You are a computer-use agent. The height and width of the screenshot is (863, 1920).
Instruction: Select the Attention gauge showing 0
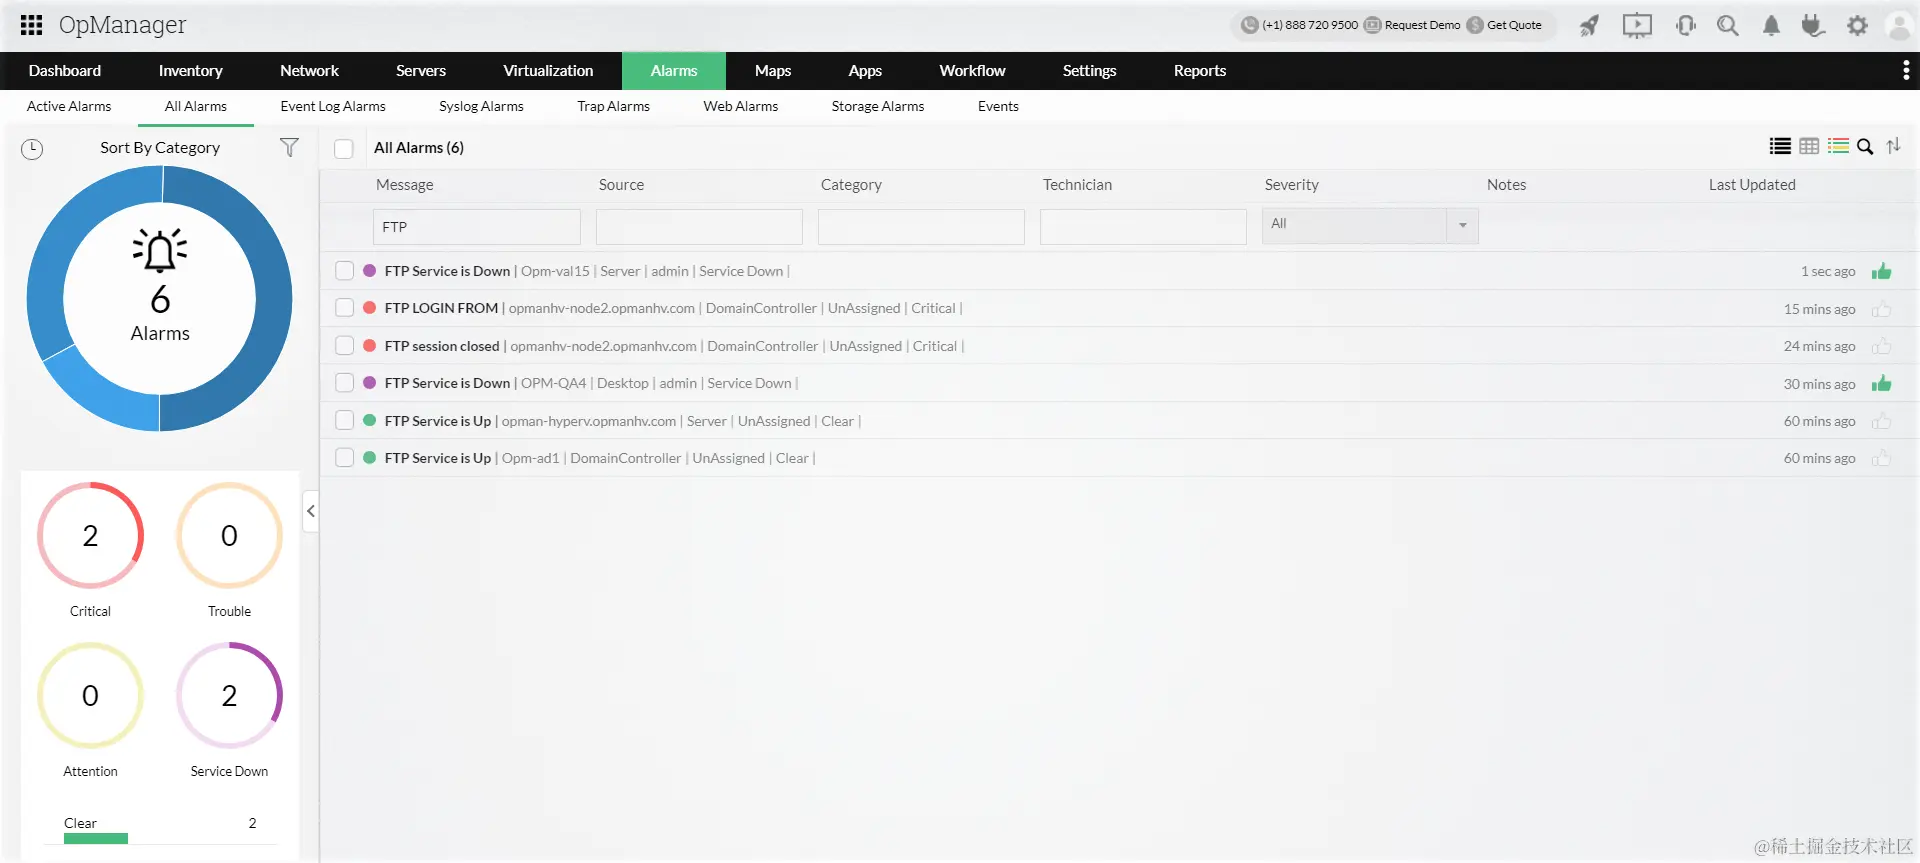click(90, 696)
